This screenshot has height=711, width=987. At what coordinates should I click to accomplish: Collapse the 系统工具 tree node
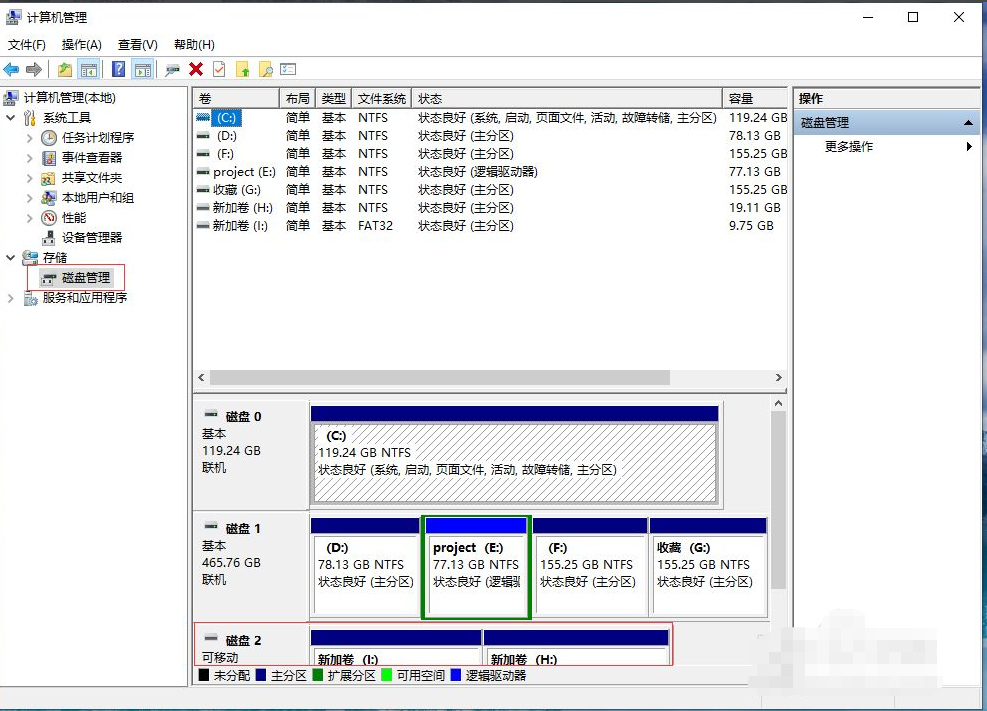tap(11, 118)
